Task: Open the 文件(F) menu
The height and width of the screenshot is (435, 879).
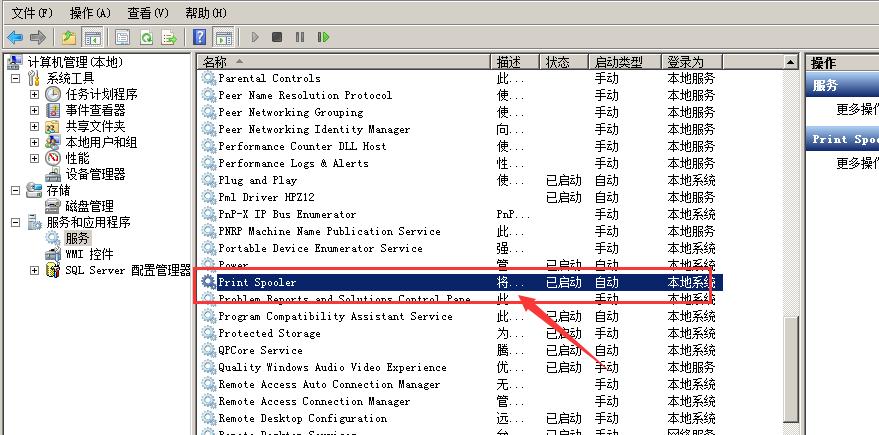Action: (33, 12)
